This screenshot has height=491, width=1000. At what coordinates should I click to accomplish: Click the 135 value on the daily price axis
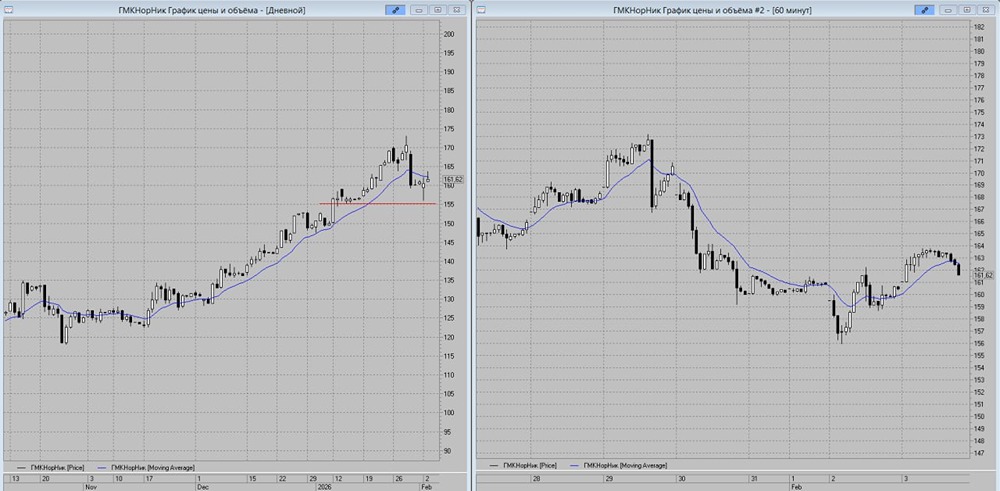click(x=449, y=280)
